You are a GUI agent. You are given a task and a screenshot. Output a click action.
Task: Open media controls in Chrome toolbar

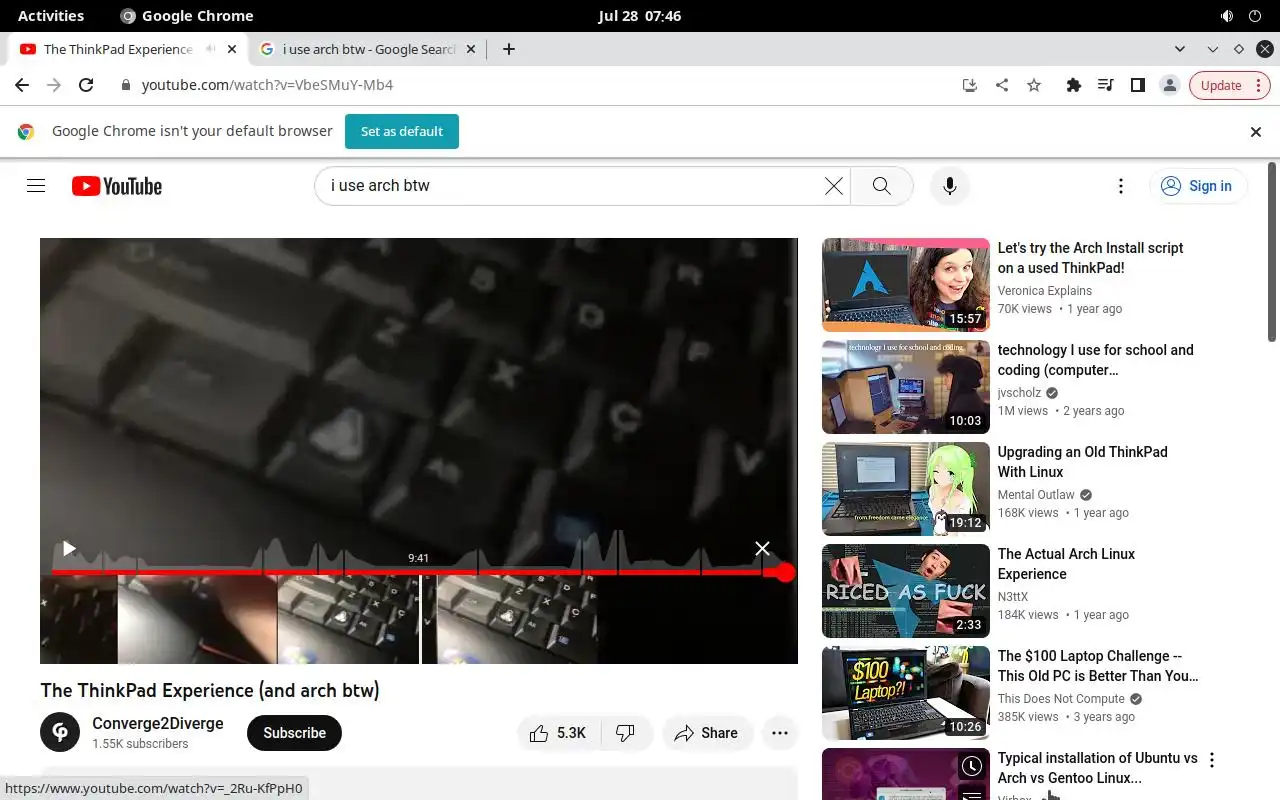point(1105,85)
